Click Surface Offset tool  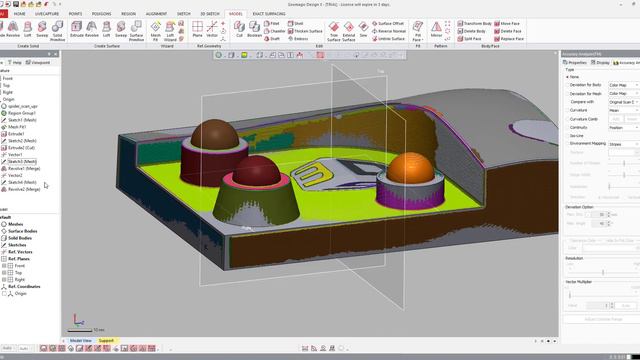coord(388,24)
